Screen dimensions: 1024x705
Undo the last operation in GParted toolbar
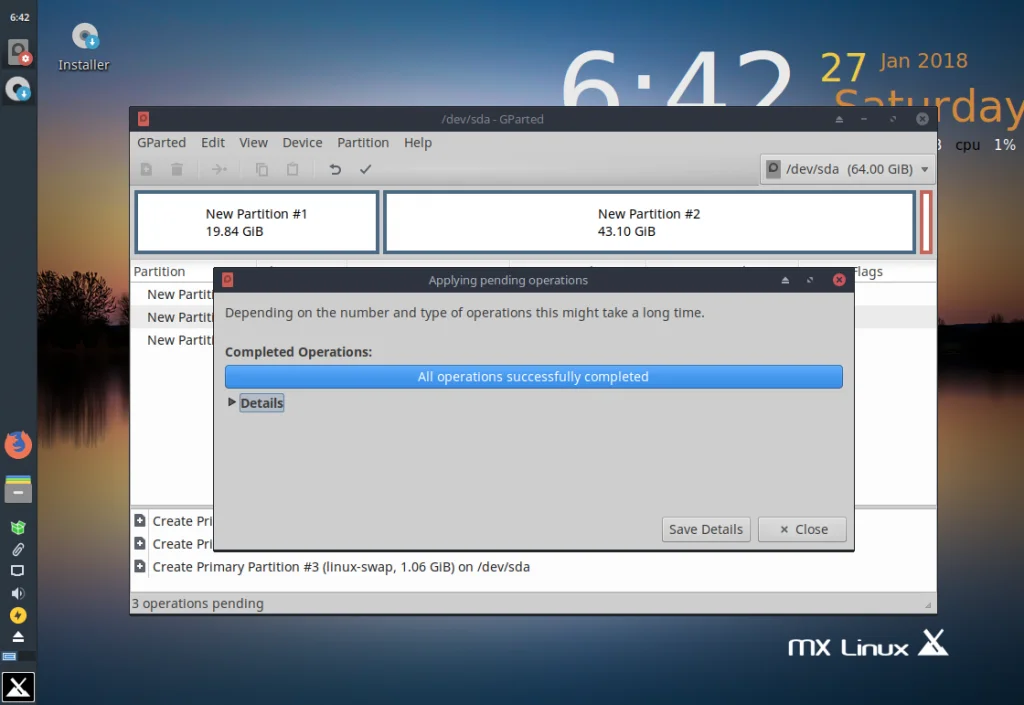pos(335,170)
